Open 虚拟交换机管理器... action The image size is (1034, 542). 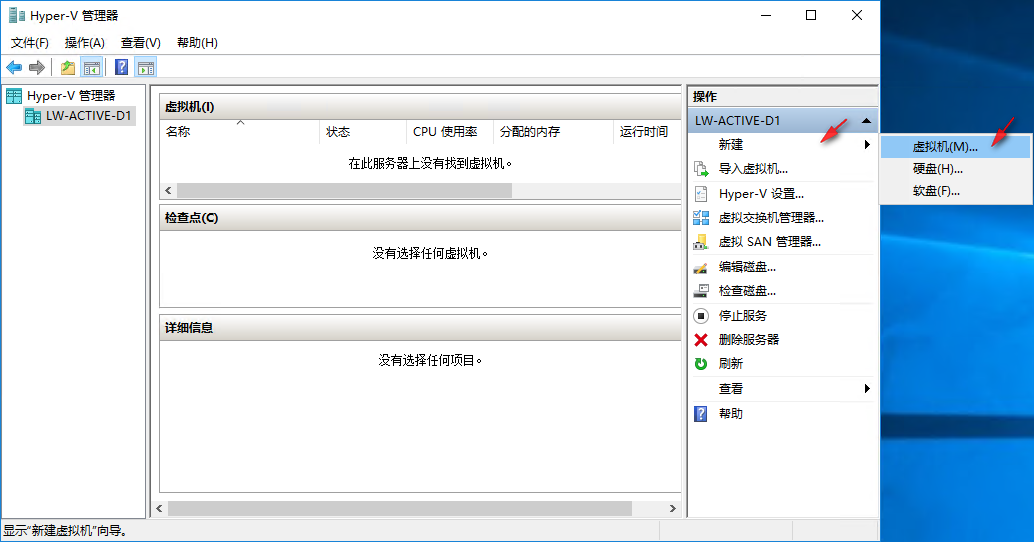click(771, 218)
